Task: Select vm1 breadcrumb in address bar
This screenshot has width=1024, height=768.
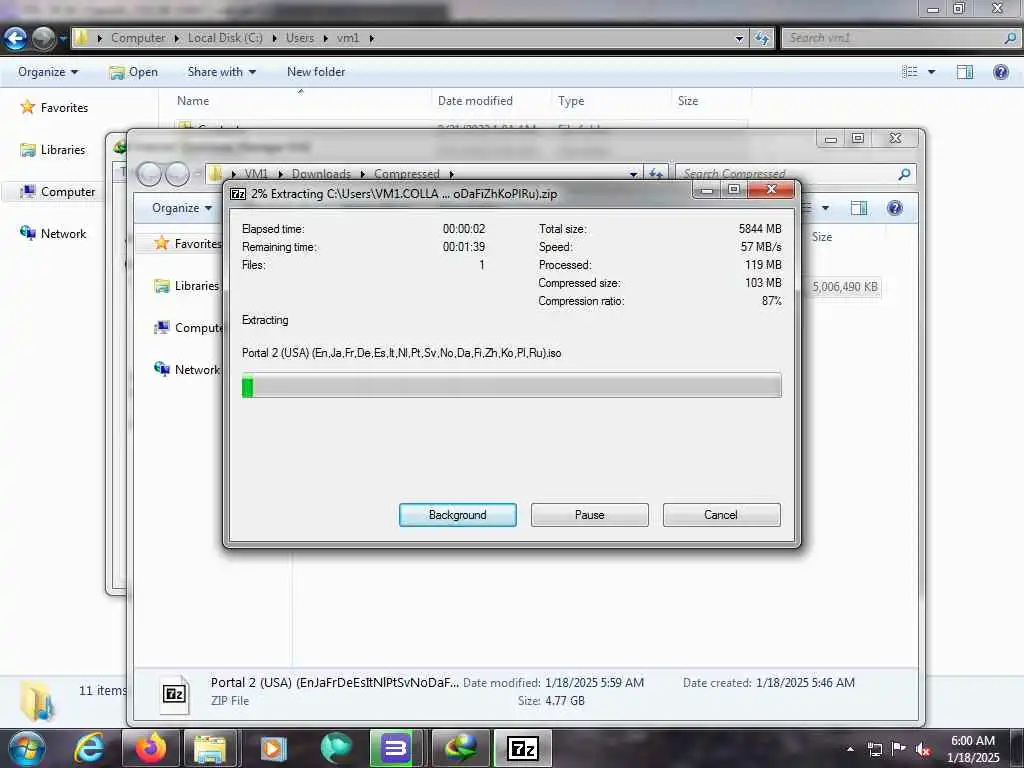Action: (x=348, y=38)
